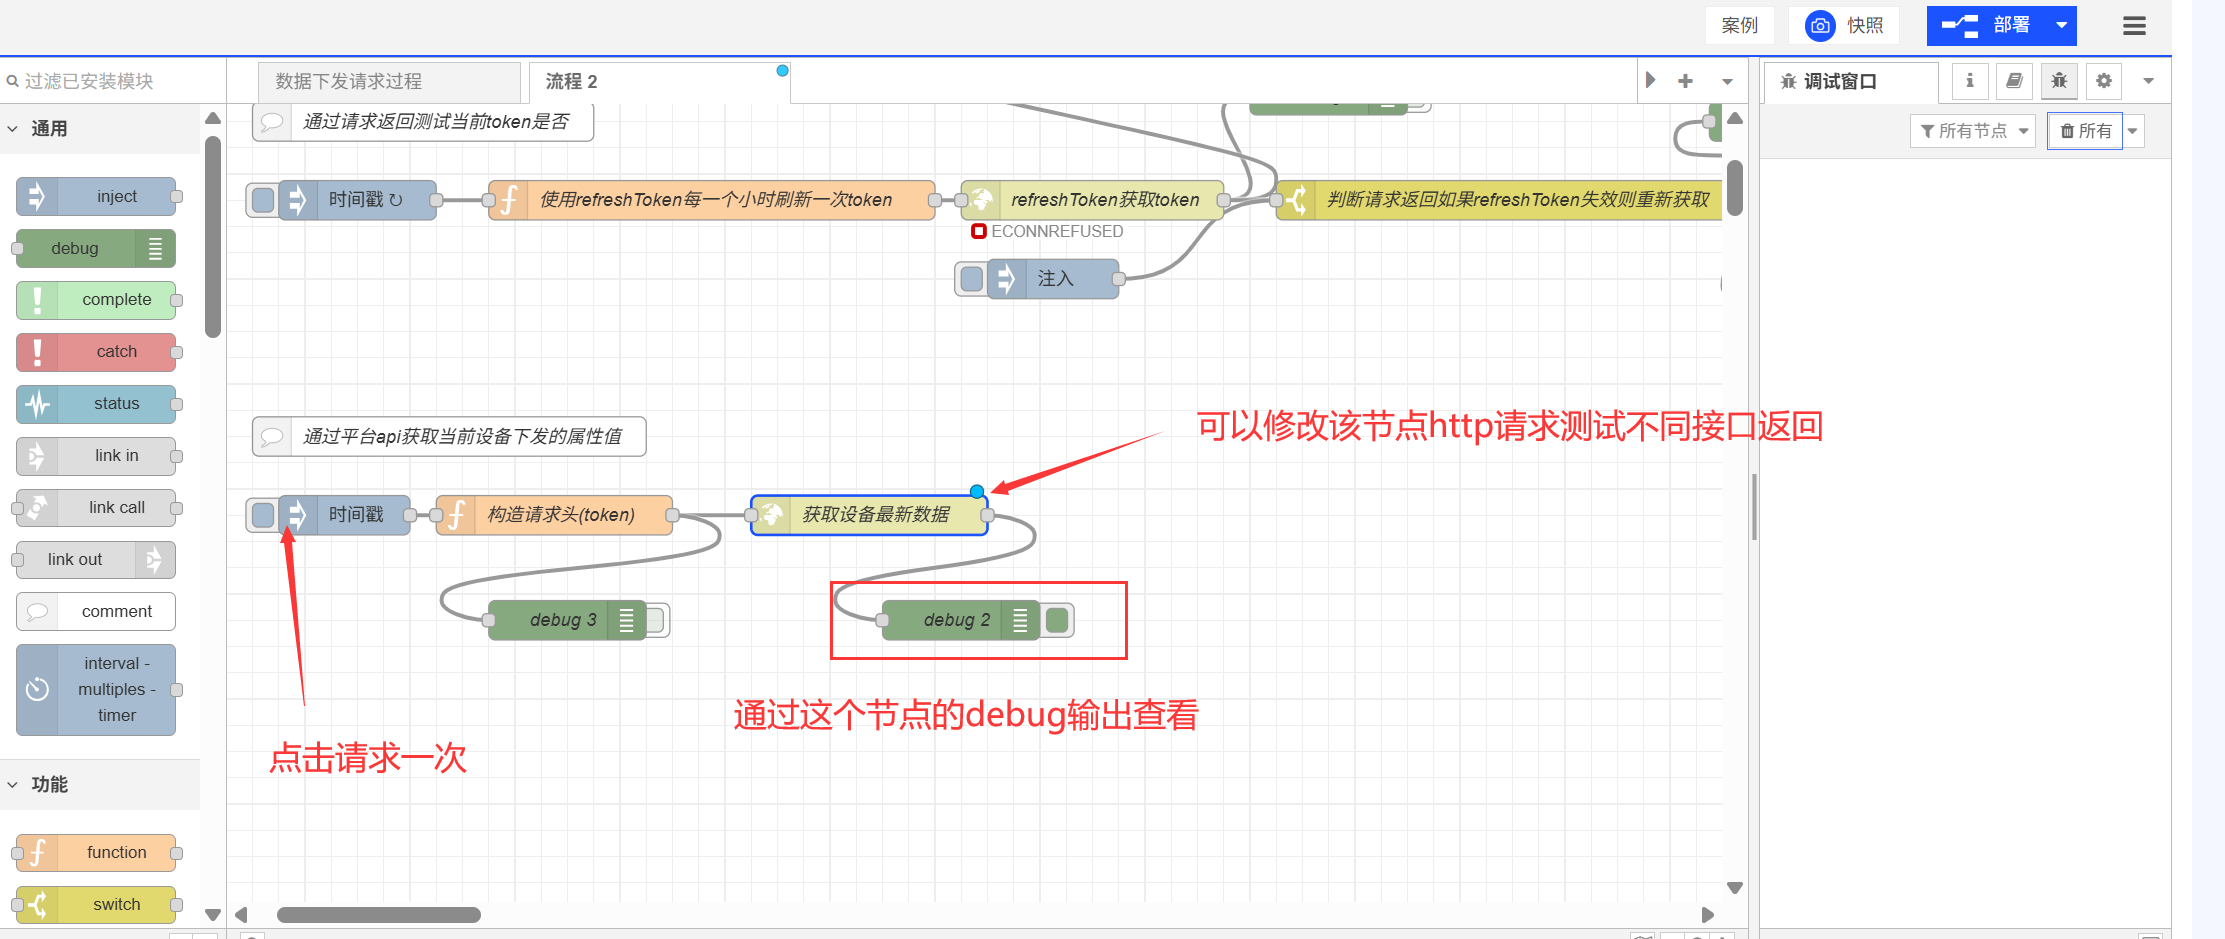Trigger the 注入 inject node button
Image resolution: width=2225 pixels, height=939 pixels.
(971, 279)
